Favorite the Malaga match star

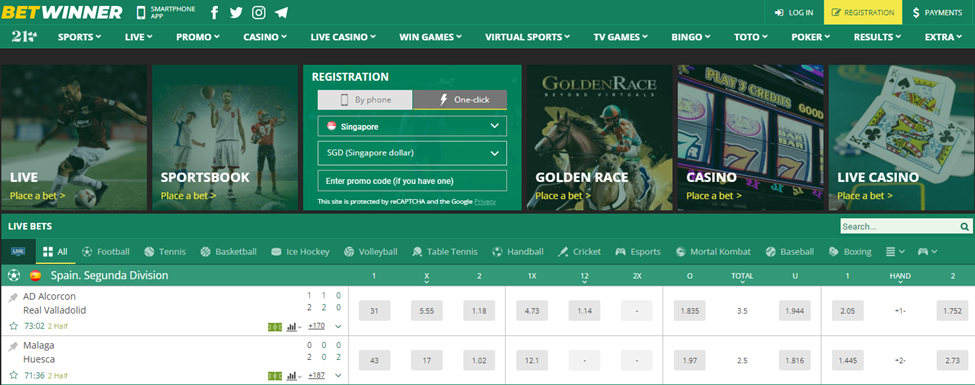point(13,375)
